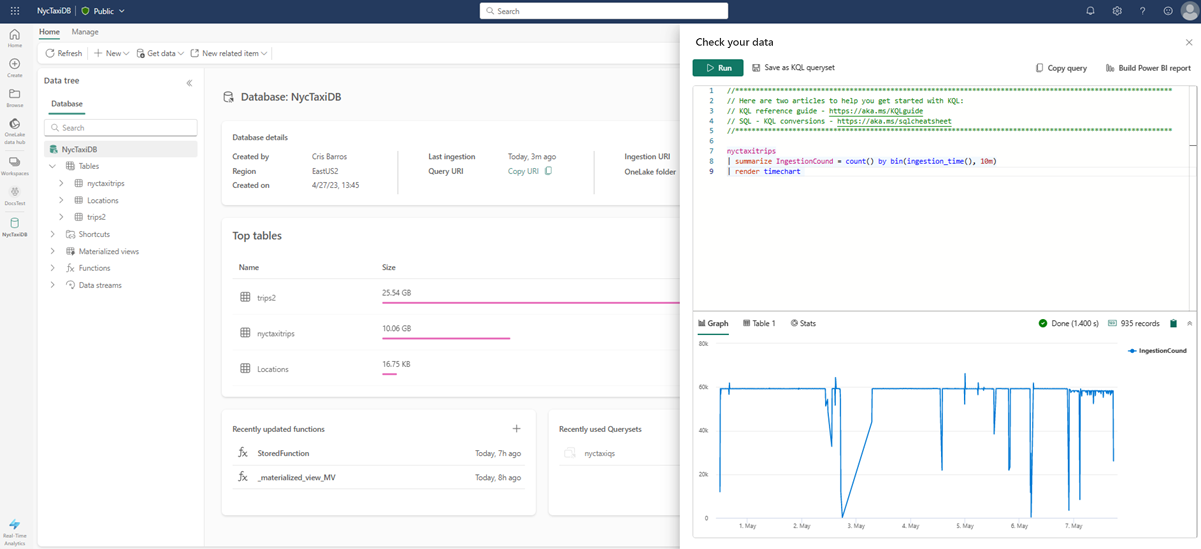Open New related item dropdown

point(229,53)
